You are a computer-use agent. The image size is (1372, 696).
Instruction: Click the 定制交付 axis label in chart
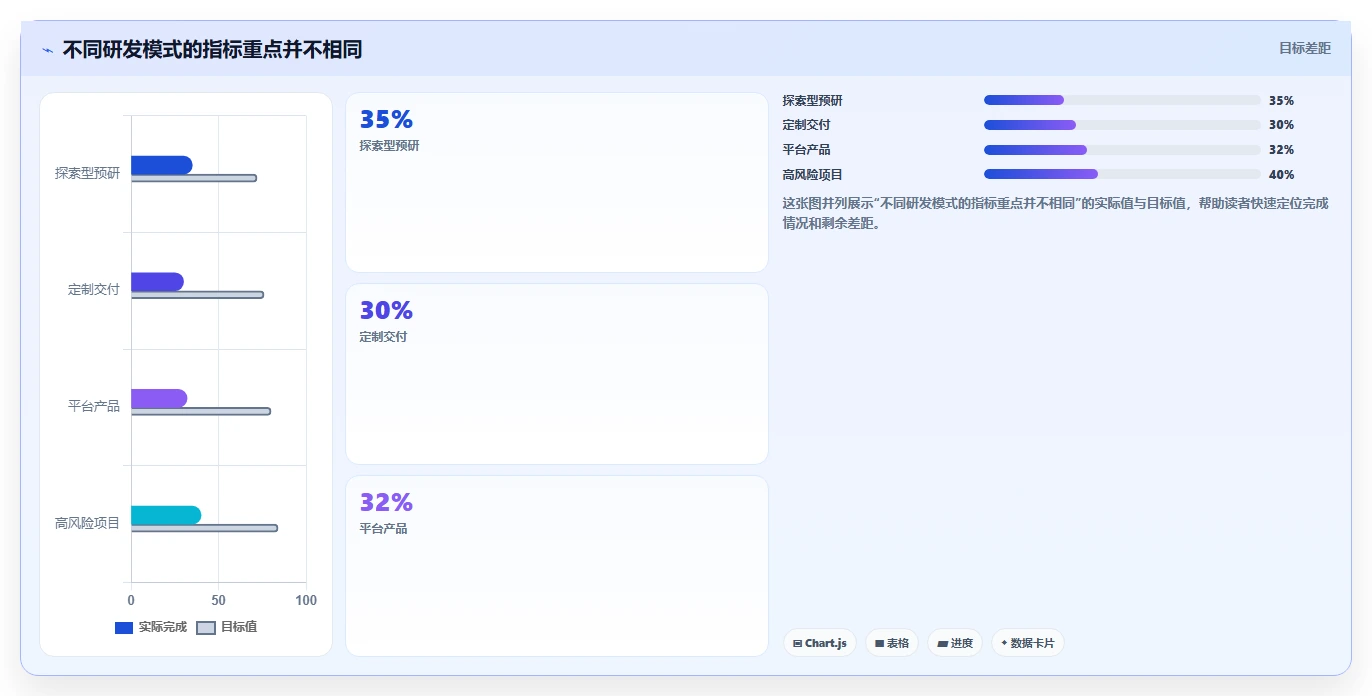pyautogui.click(x=94, y=290)
